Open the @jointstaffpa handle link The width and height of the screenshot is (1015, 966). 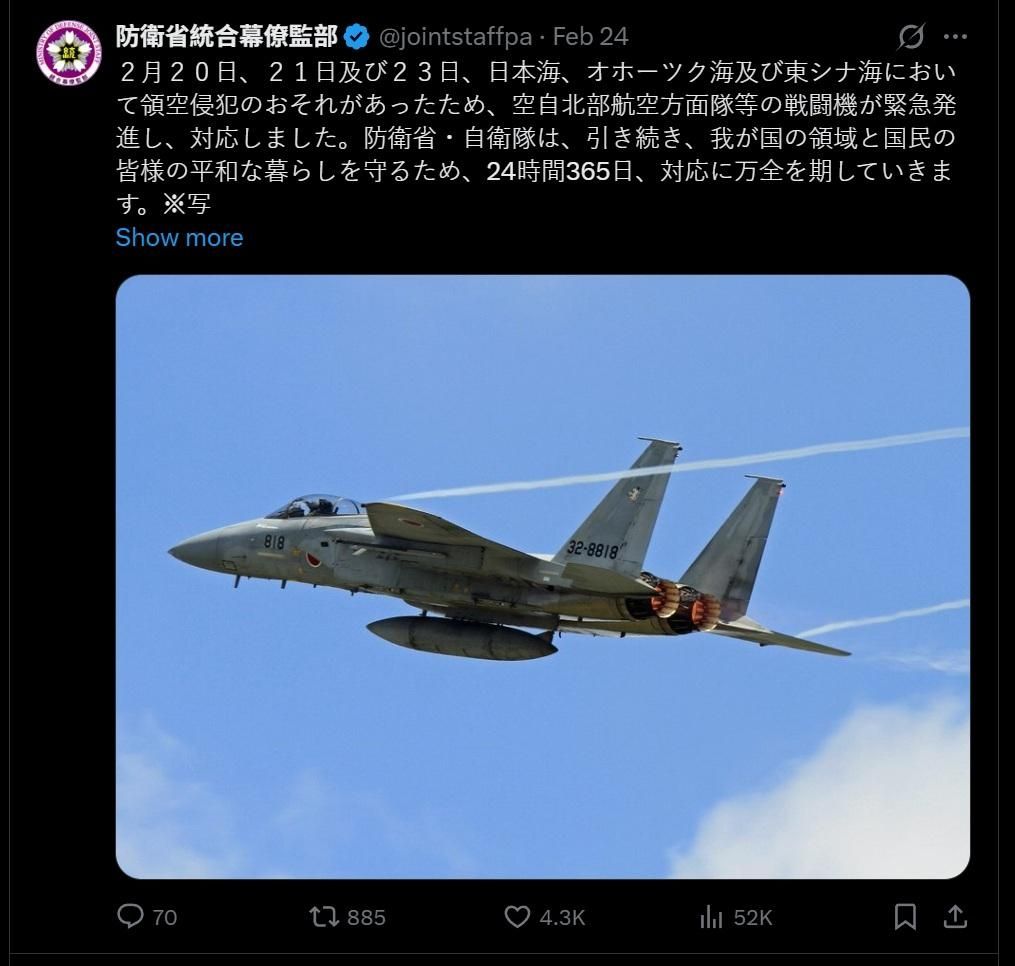455,37
